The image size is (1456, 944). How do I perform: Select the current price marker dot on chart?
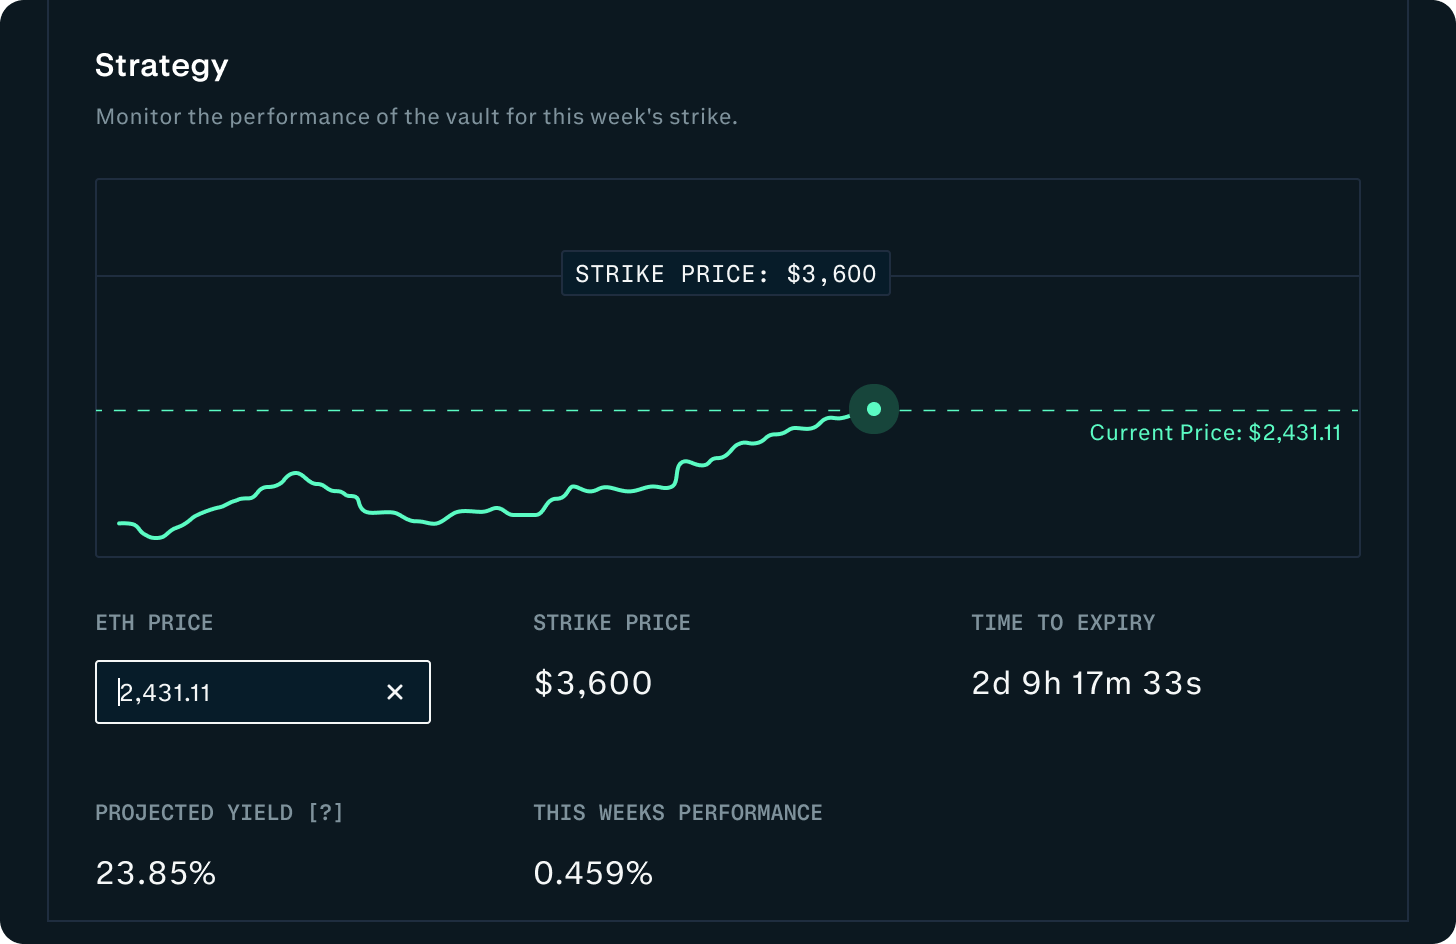[x=873, y=408]
